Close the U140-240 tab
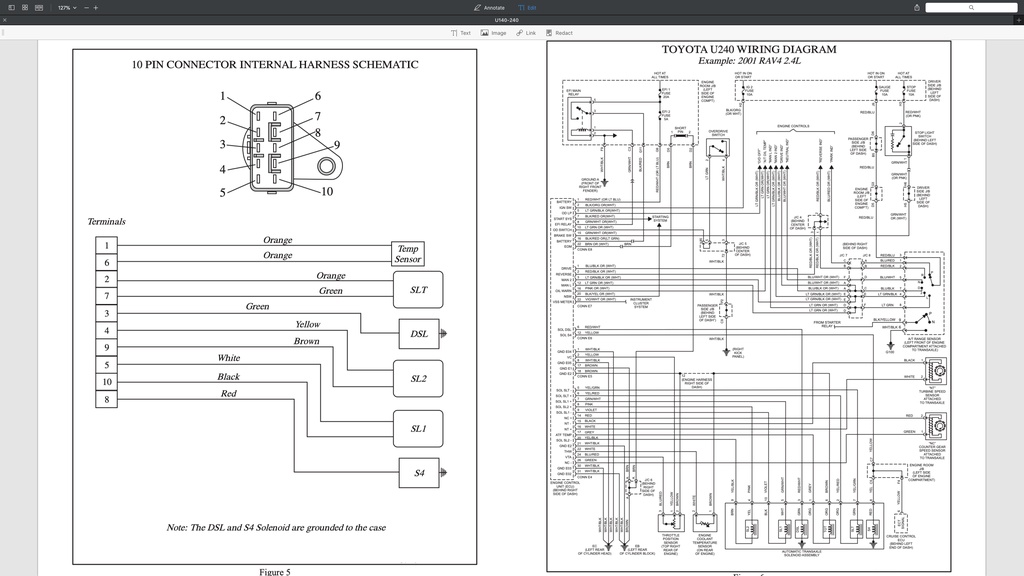This screenshot has height=576, width=1024. tap(4, 19)
